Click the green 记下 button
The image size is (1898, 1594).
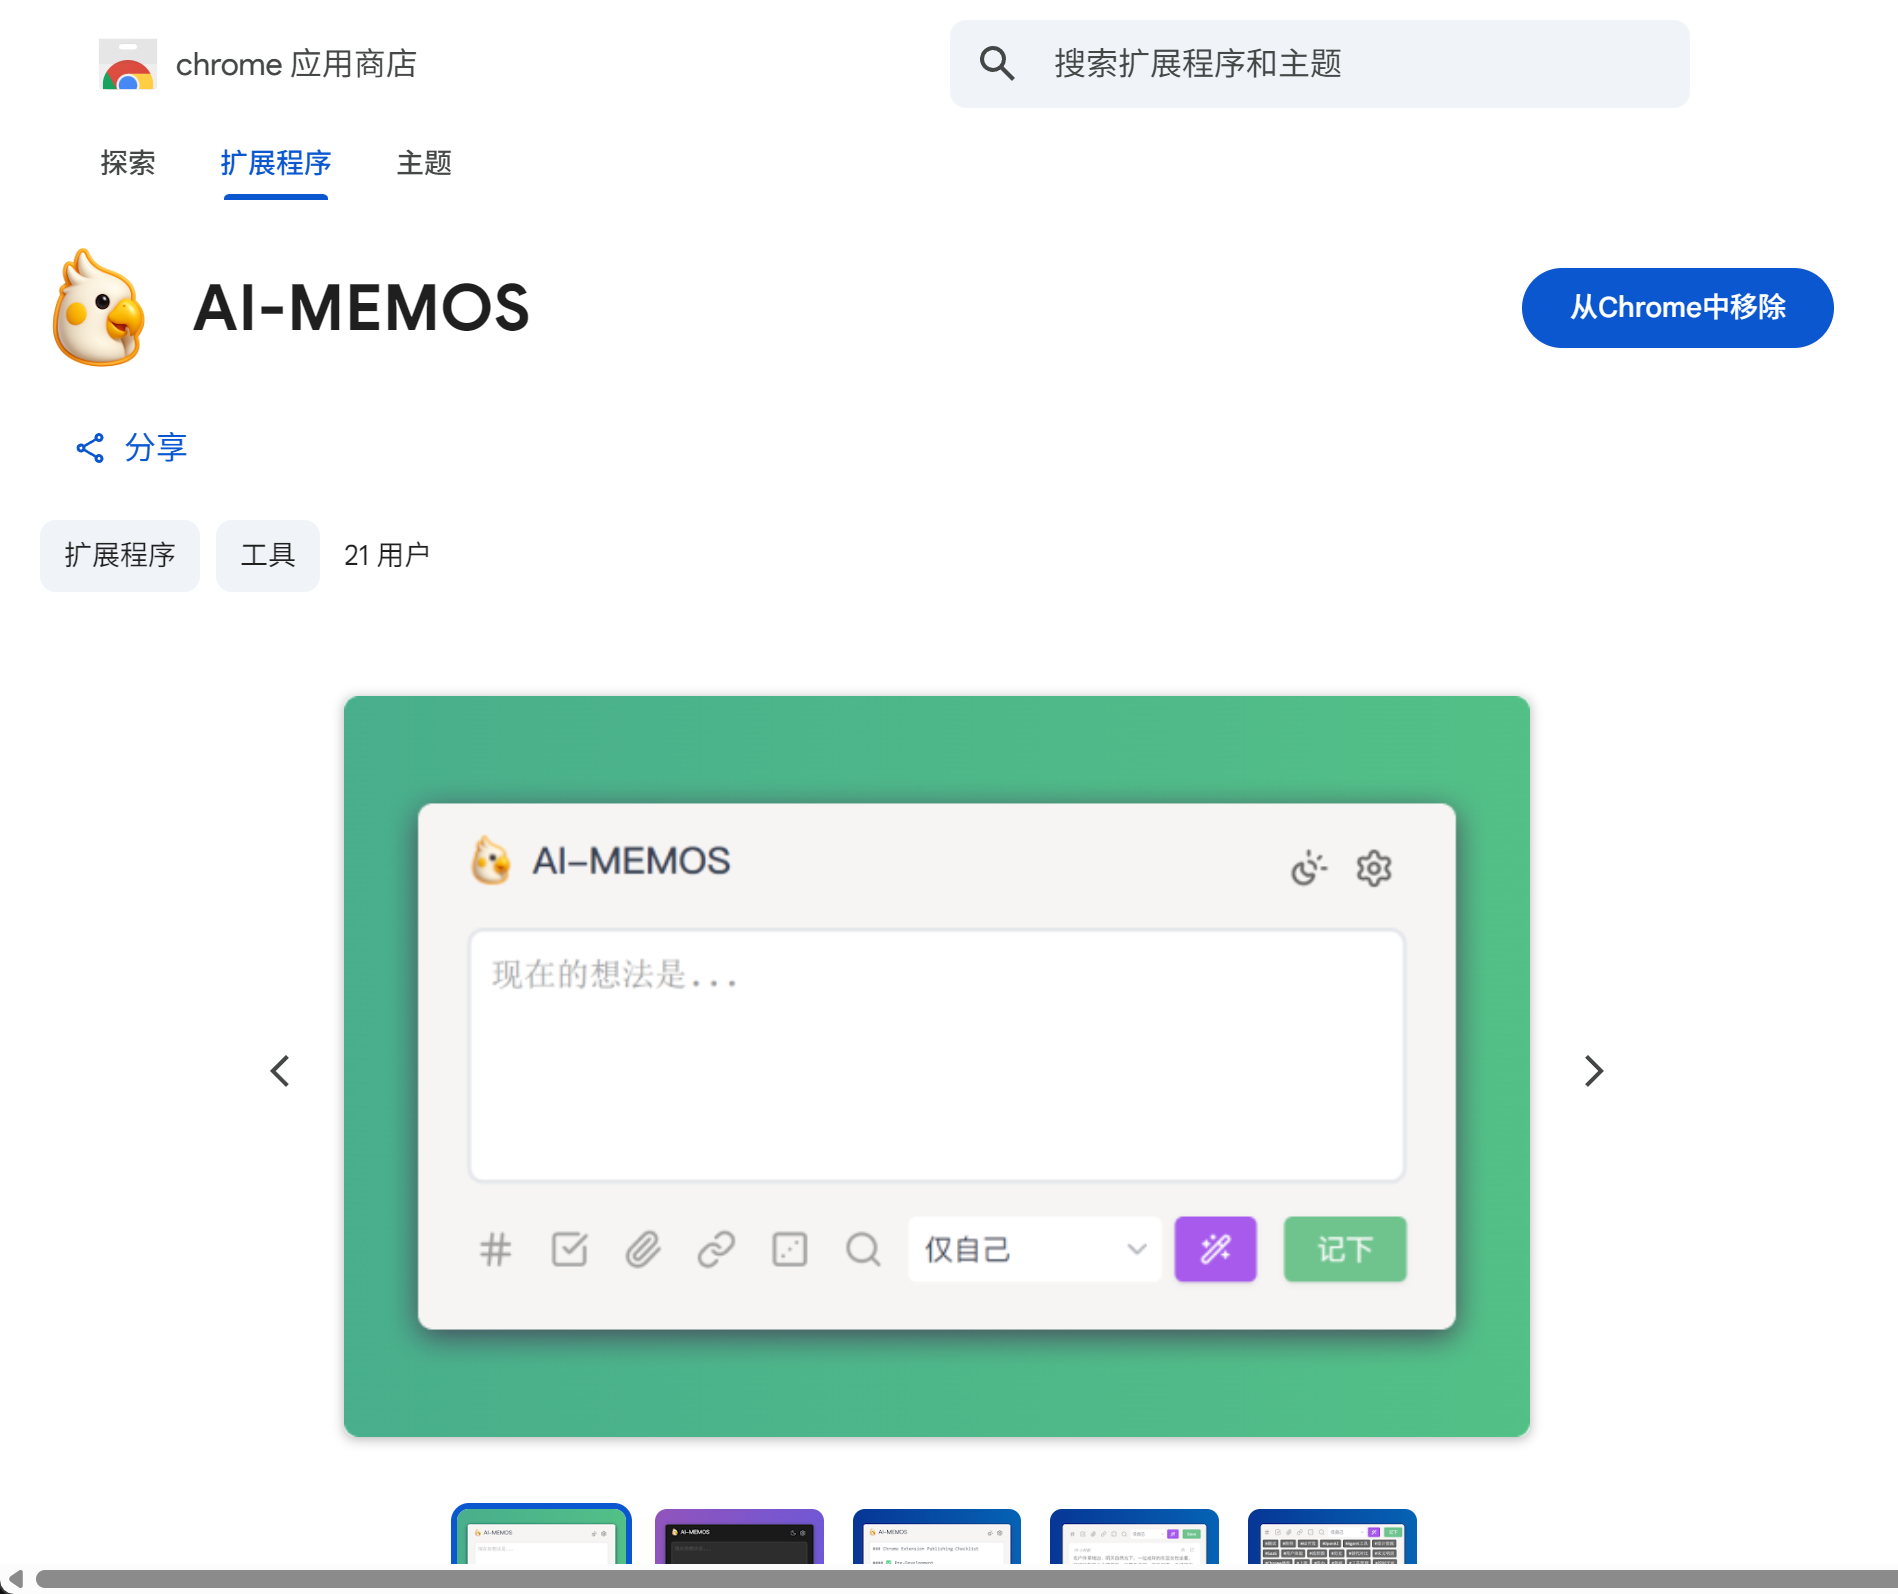click(1344, 1249)
